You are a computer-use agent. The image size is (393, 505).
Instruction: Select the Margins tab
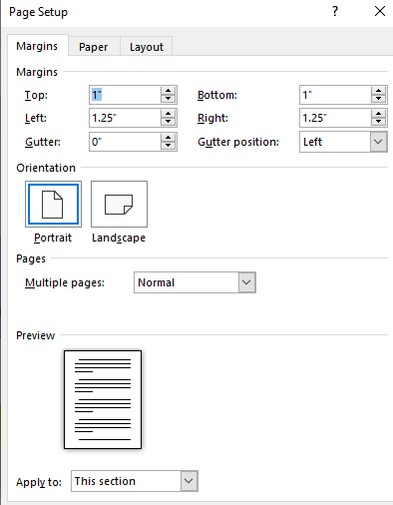pos(37,46)
